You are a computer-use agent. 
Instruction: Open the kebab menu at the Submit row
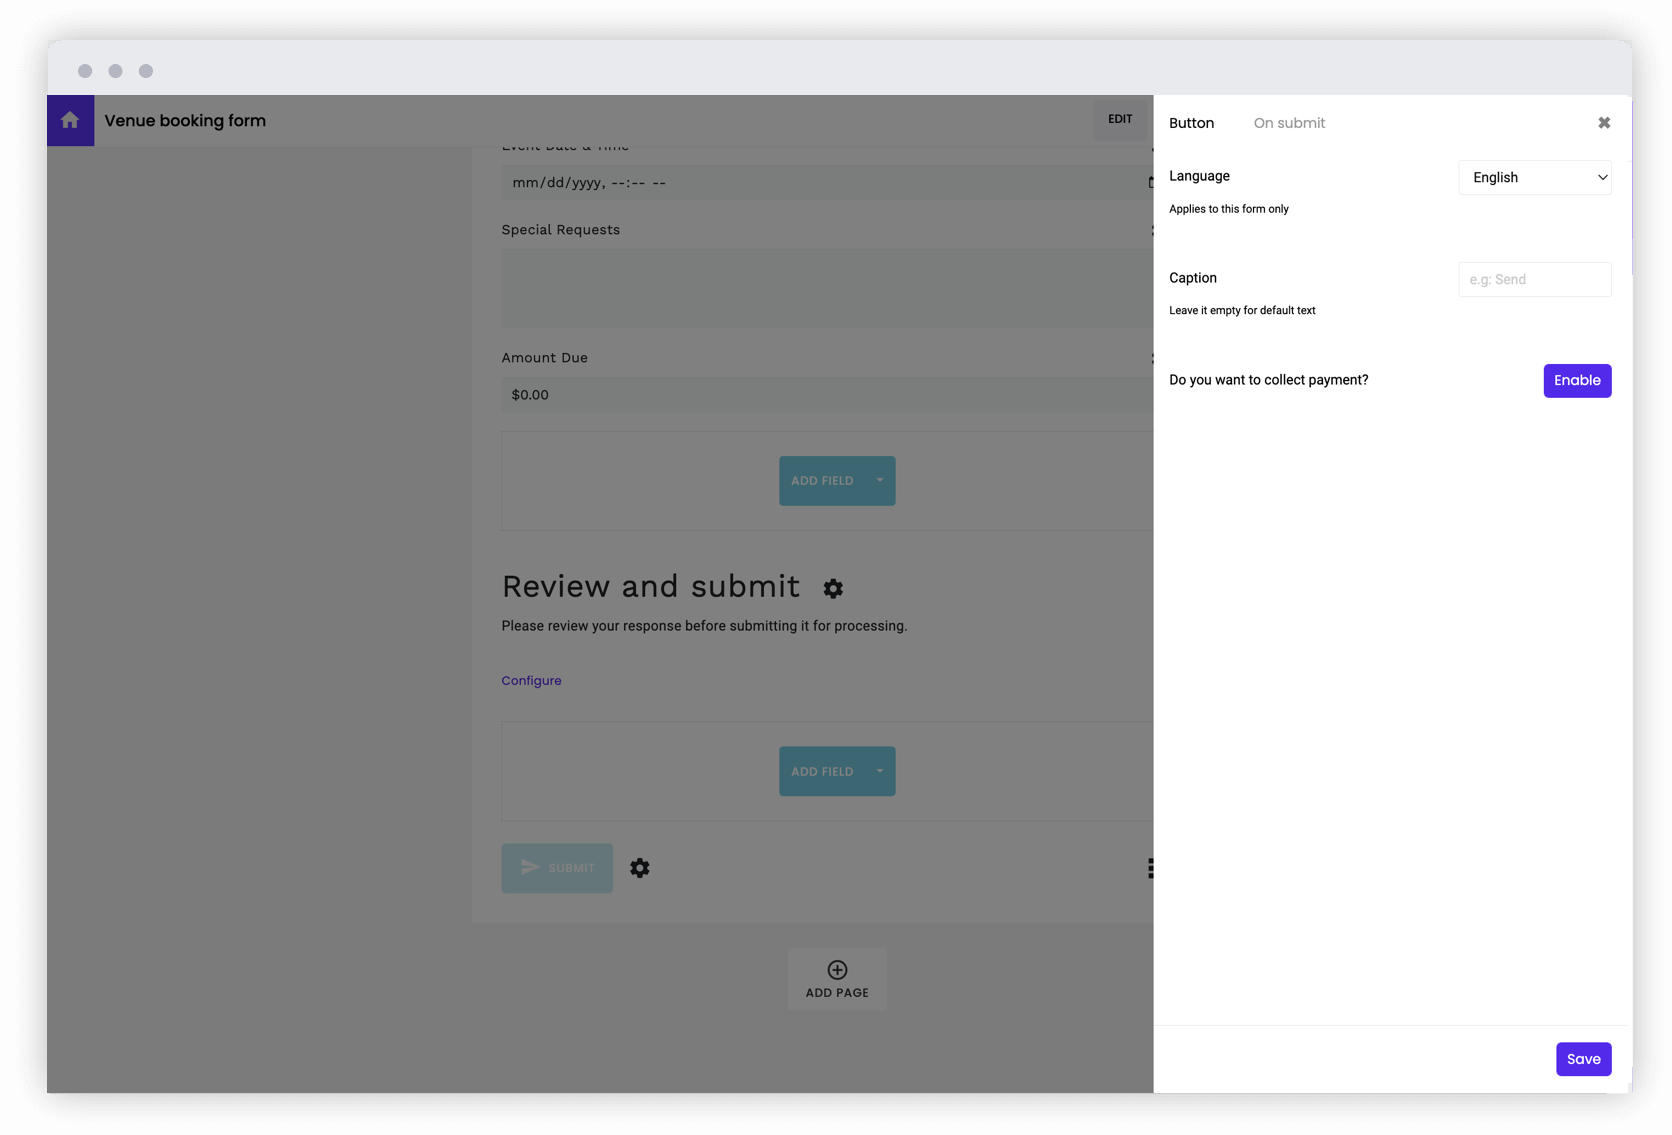point(1150,868)
